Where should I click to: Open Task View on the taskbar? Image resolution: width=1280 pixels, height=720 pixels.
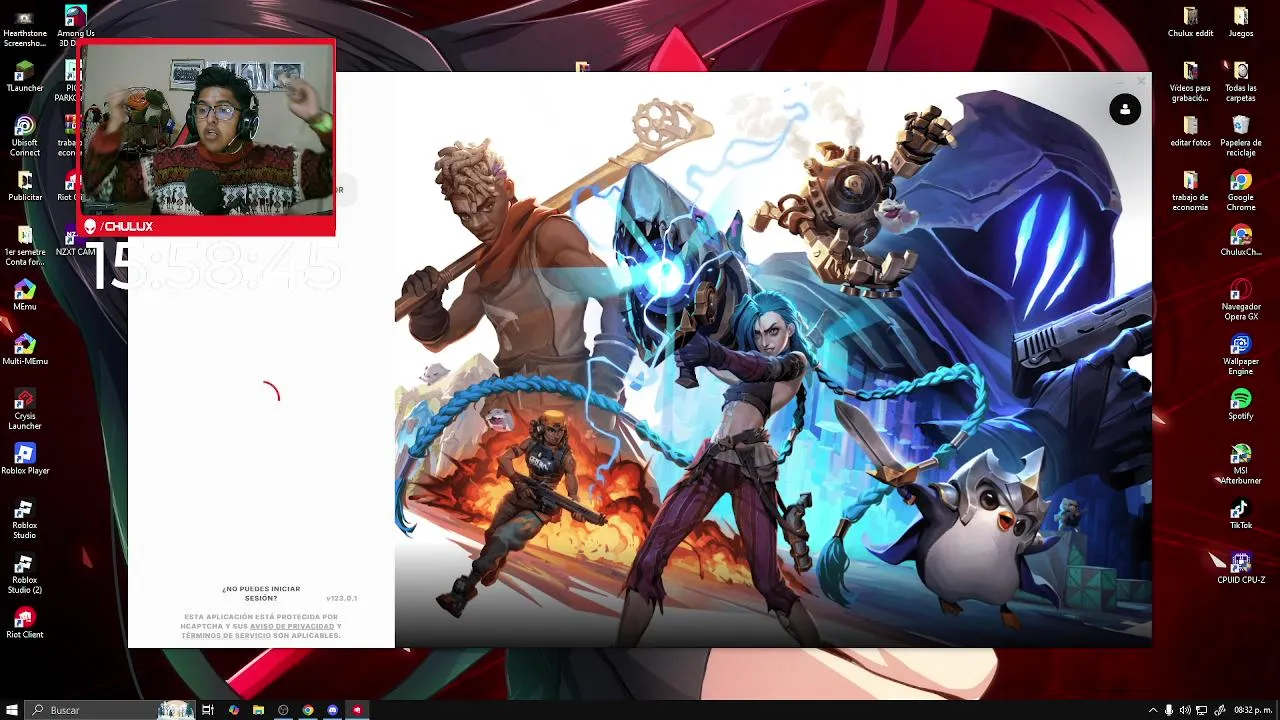click(x=208, y=710)
